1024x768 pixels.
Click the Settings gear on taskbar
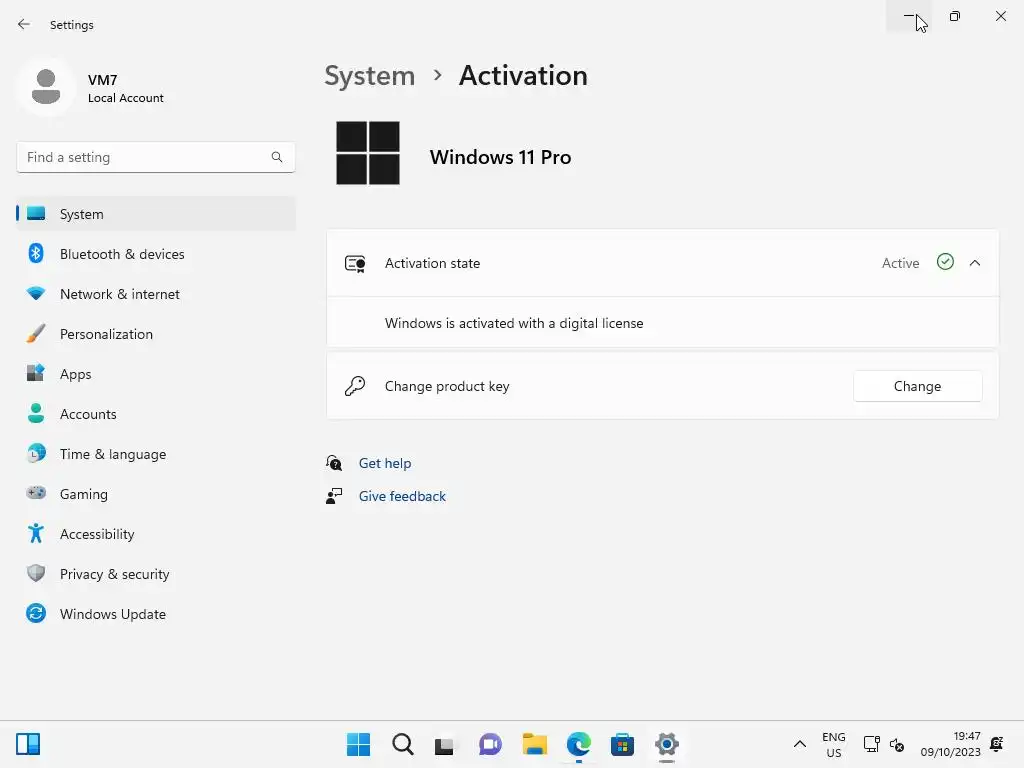667,744
